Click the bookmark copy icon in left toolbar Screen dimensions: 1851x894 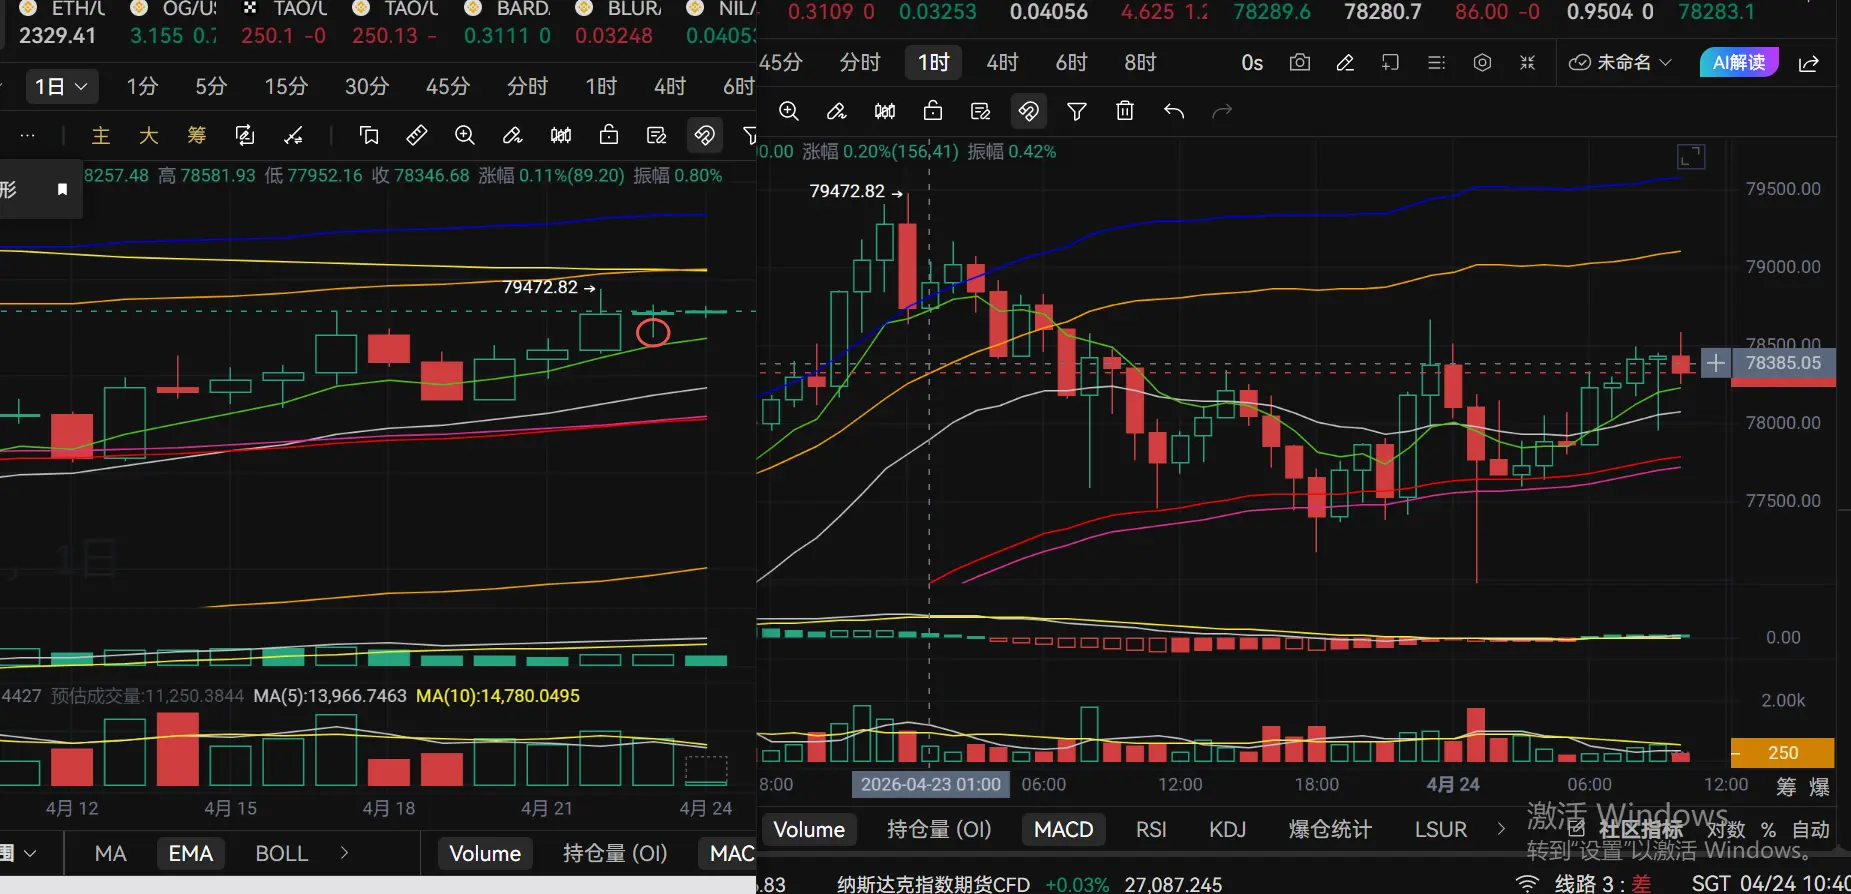coord(369,135)
